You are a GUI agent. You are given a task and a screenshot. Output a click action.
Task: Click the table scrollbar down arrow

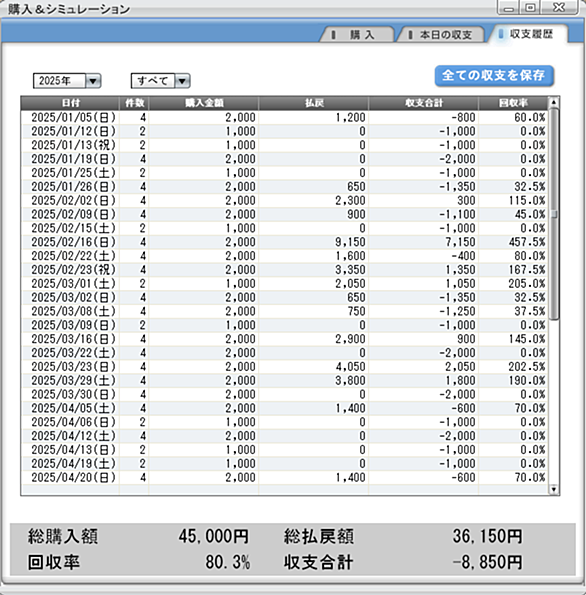pyautogui.click(x=554, y=489)
